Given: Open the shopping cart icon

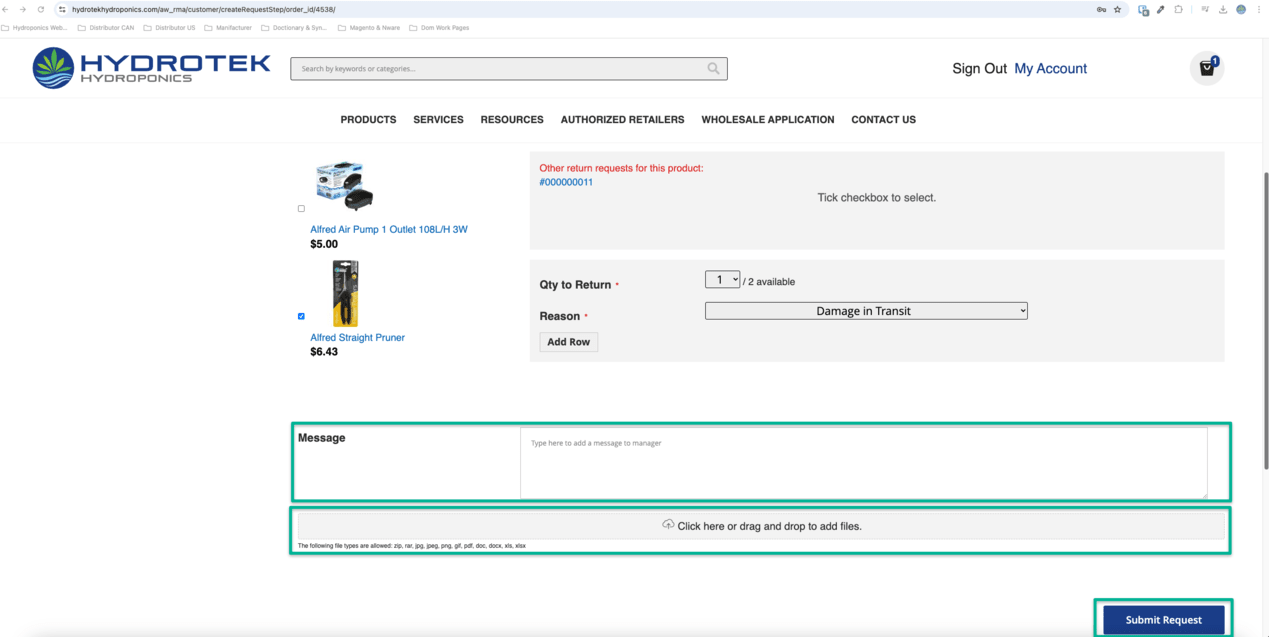Looking at the screenshot, I should (x=1208, y=68).
